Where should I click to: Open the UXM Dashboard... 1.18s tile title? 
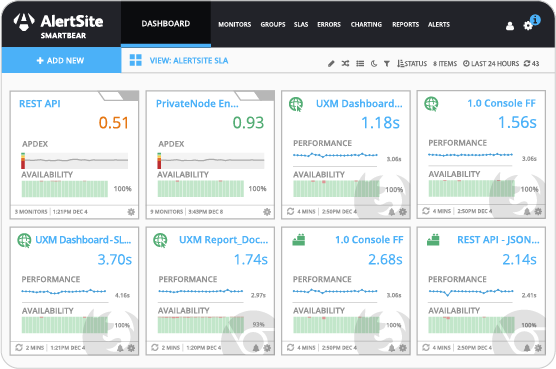(x=359, y=104)
